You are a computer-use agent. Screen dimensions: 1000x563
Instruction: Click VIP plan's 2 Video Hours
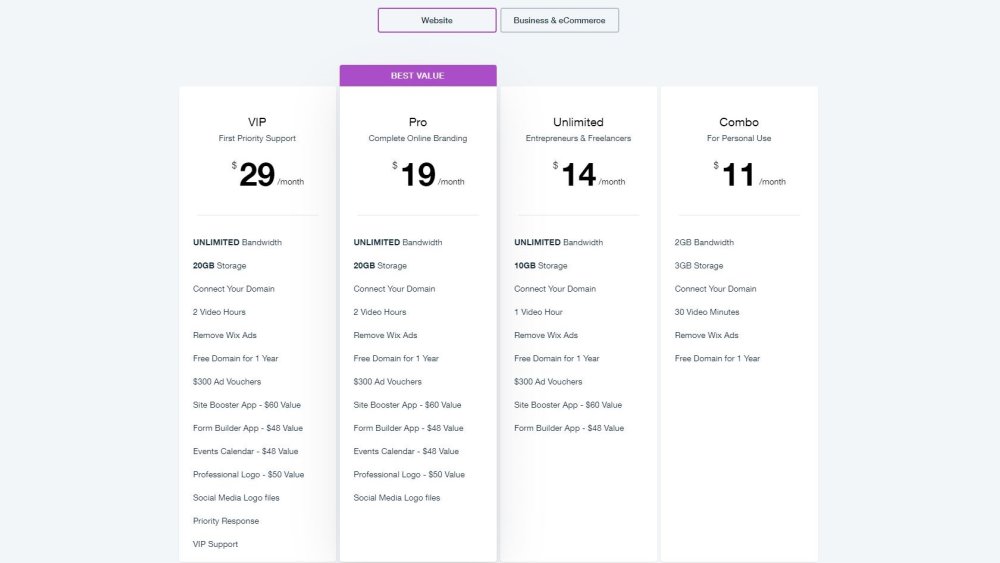point(219,312)
